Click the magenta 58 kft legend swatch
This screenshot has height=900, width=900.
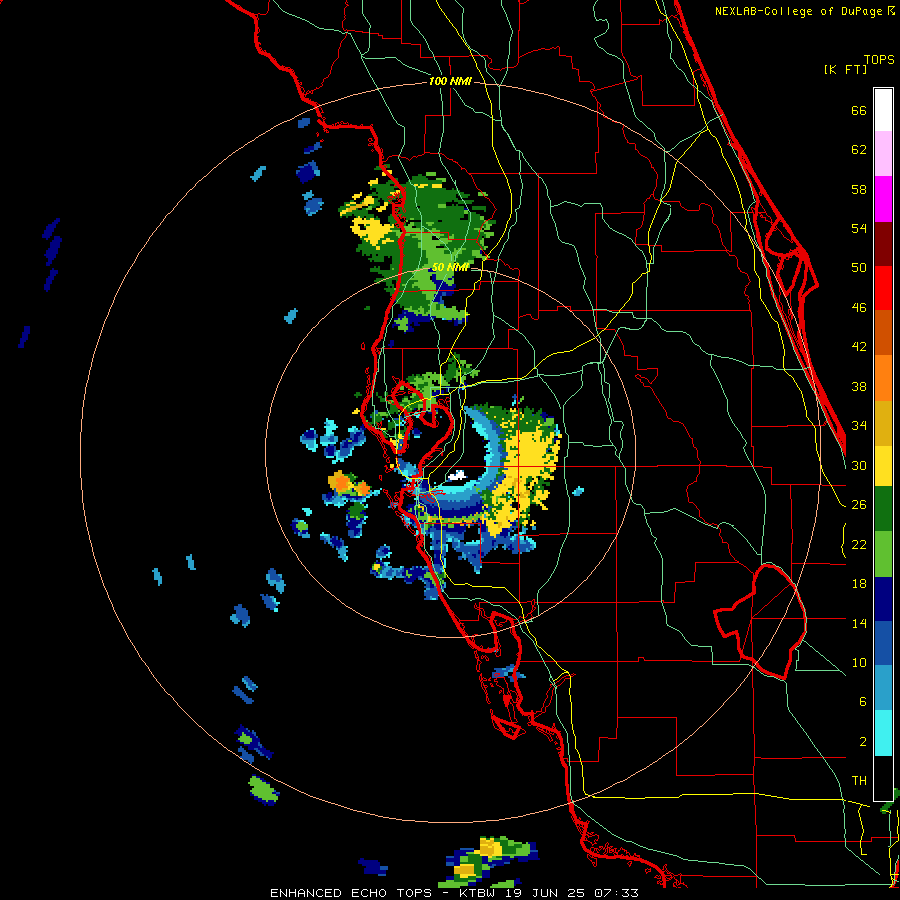tap(883, 199)
